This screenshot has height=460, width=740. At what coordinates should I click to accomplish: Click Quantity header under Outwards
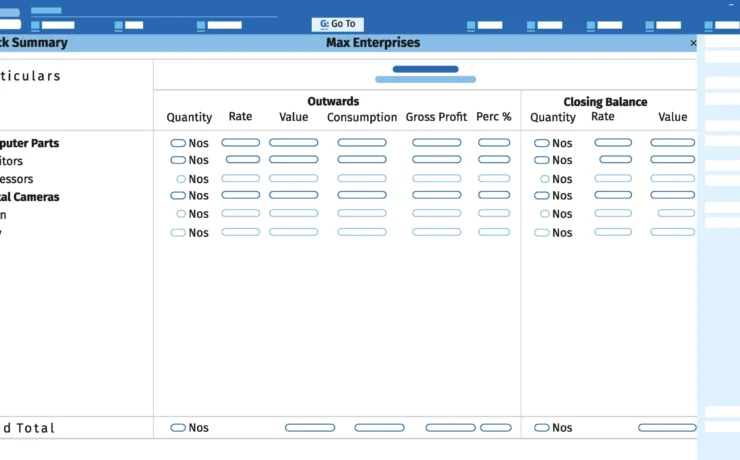click(x=189, y=117)
